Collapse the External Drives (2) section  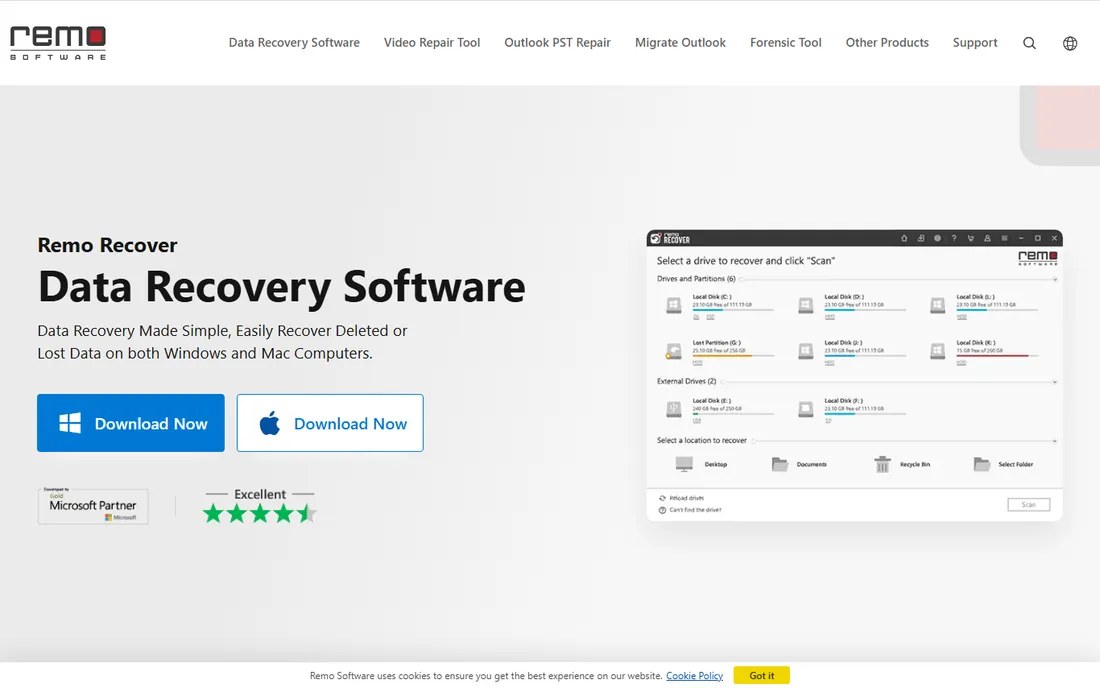(1055, 382)
